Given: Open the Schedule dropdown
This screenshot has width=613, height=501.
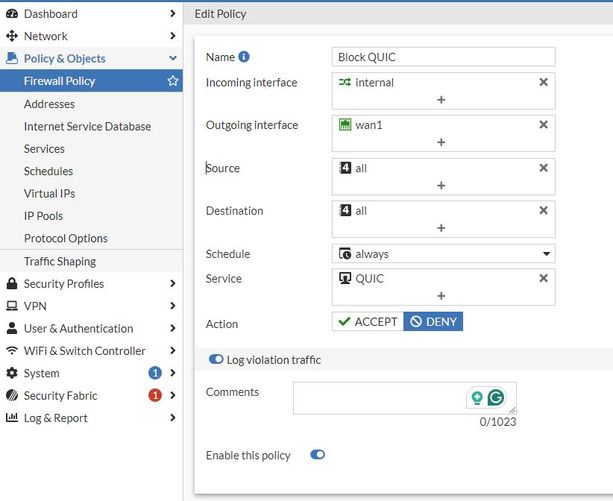Looking at the screenshot, I should pyautogui.click(x=443, y=254).
